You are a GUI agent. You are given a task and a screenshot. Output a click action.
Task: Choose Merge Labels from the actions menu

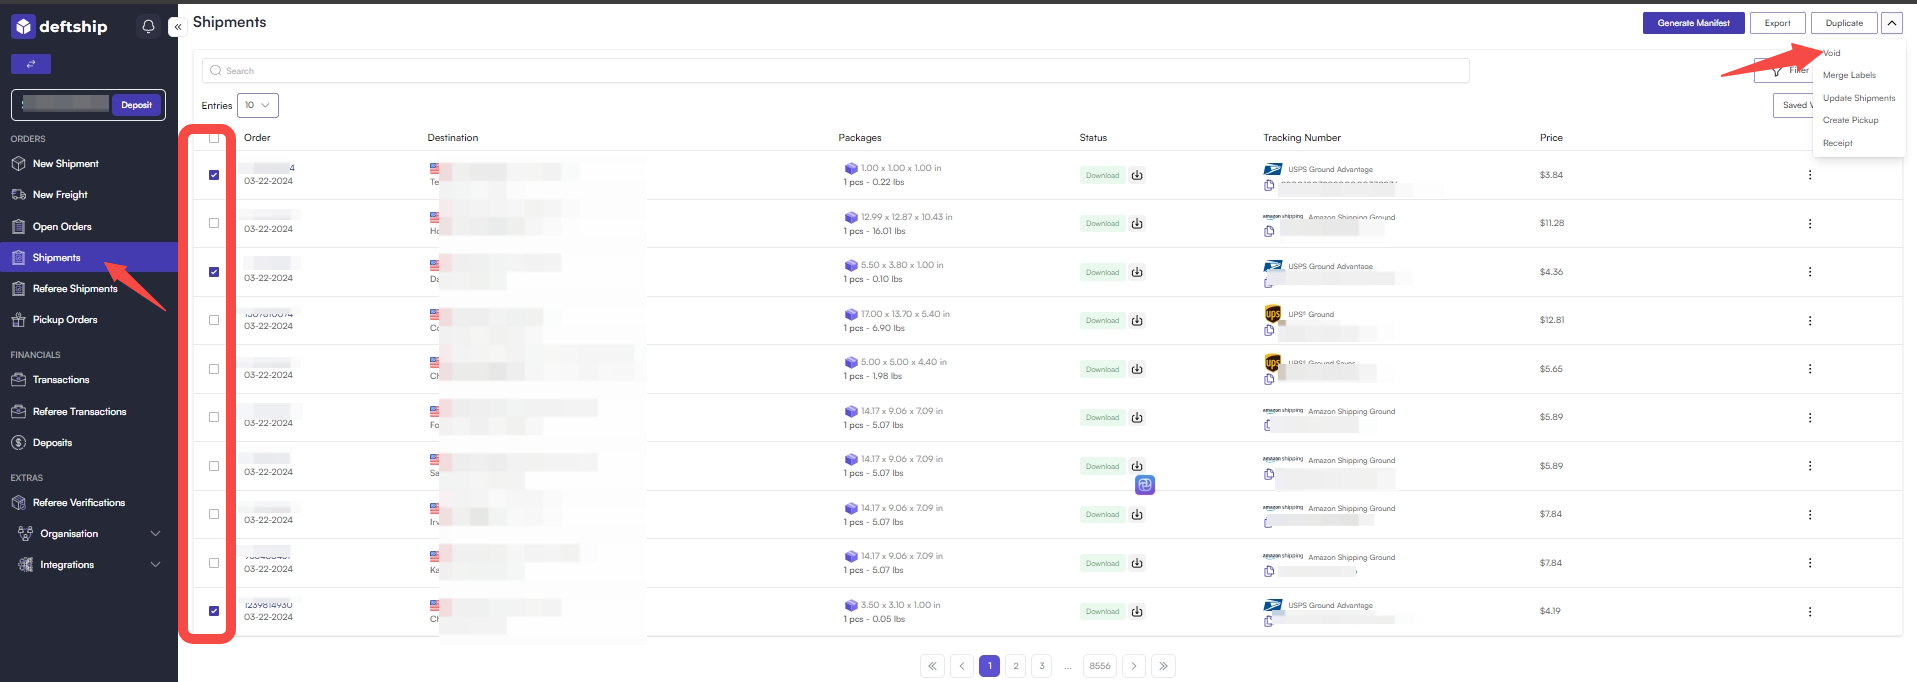(1849, 75)
